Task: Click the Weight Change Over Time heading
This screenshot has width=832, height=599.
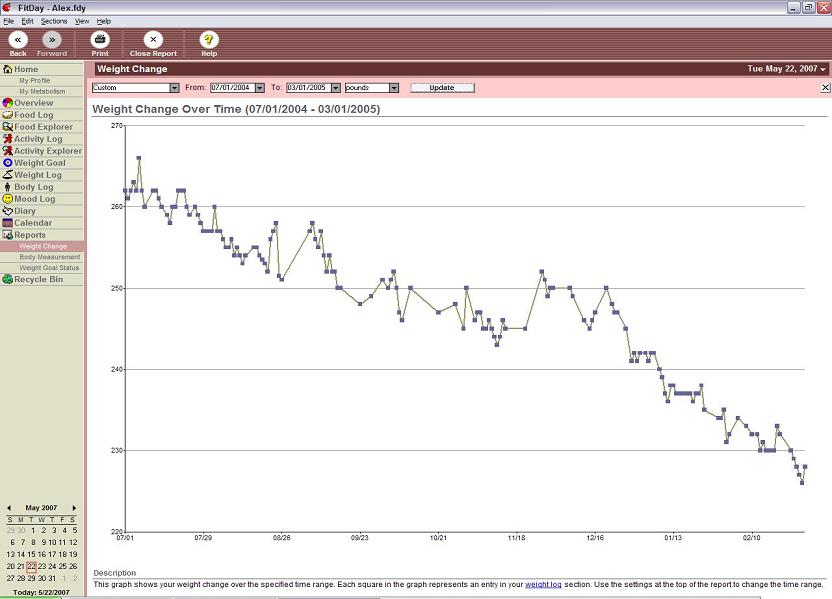Action: (236, 109)
